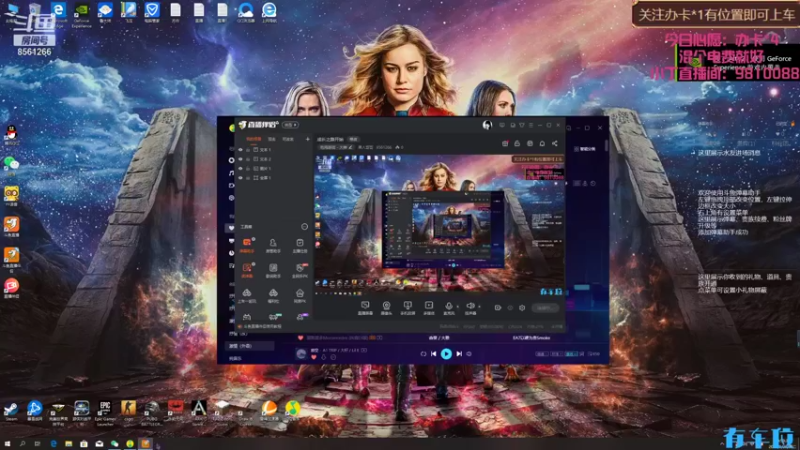Toggle visibility eye of the second source layer
This screenshot has height=450, width=800.
click(x=241, y=159)
